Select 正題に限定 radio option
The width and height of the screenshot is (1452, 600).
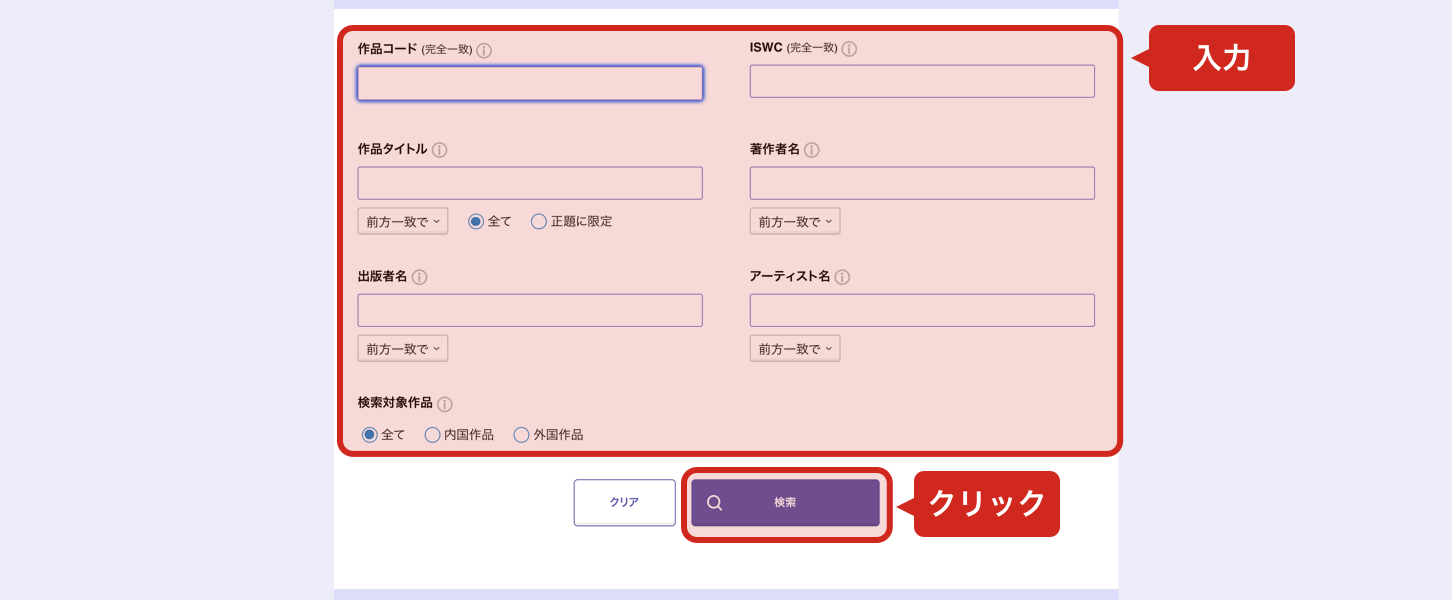539,221
